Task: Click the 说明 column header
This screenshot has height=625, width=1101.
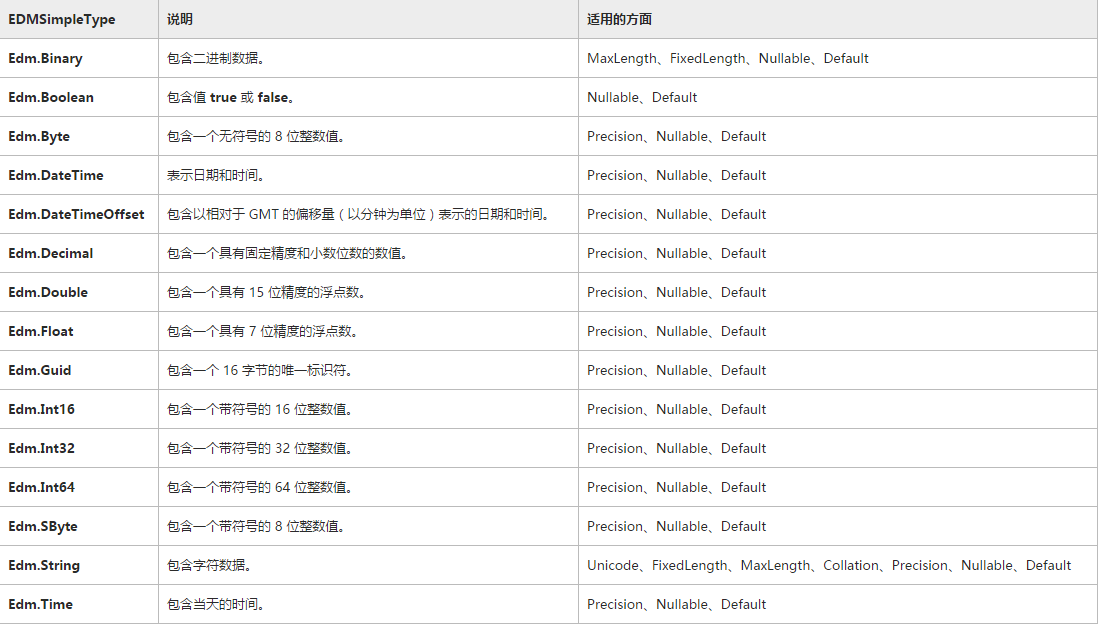Action: [180, 19]
